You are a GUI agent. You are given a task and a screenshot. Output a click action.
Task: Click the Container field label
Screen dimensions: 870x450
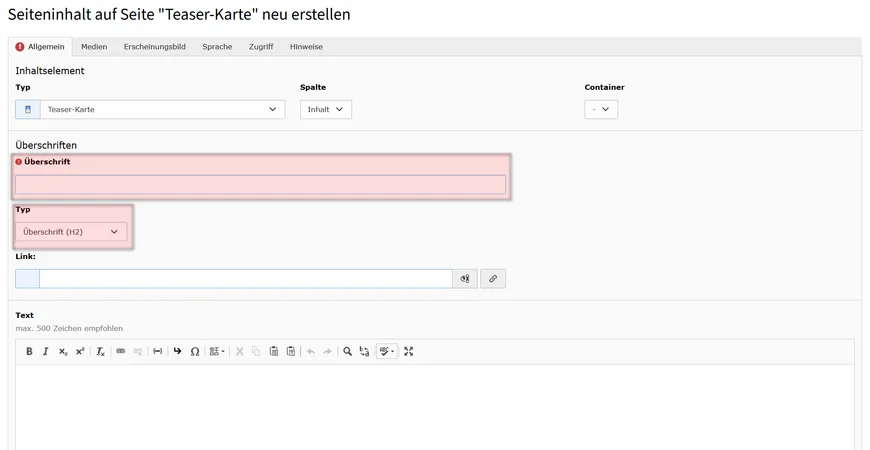pos(604,88)
